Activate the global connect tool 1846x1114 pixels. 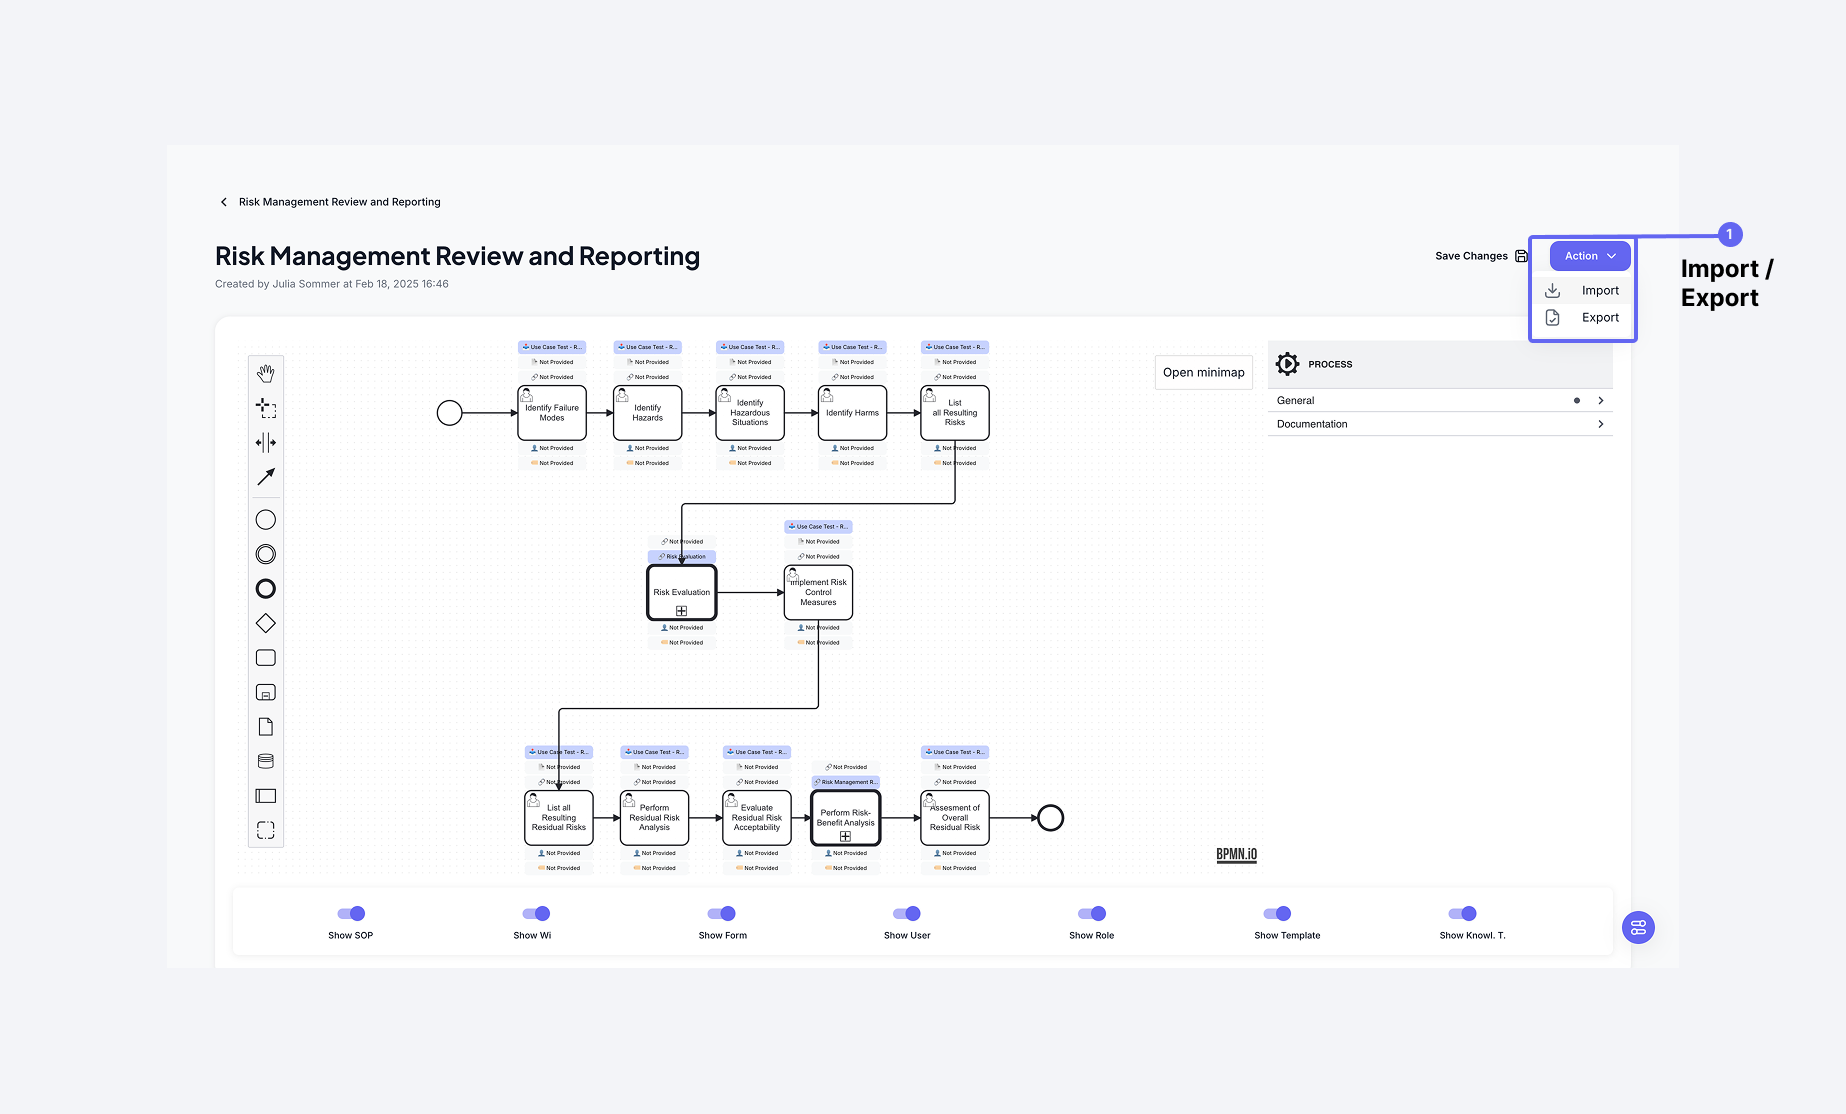pos(266,477)
